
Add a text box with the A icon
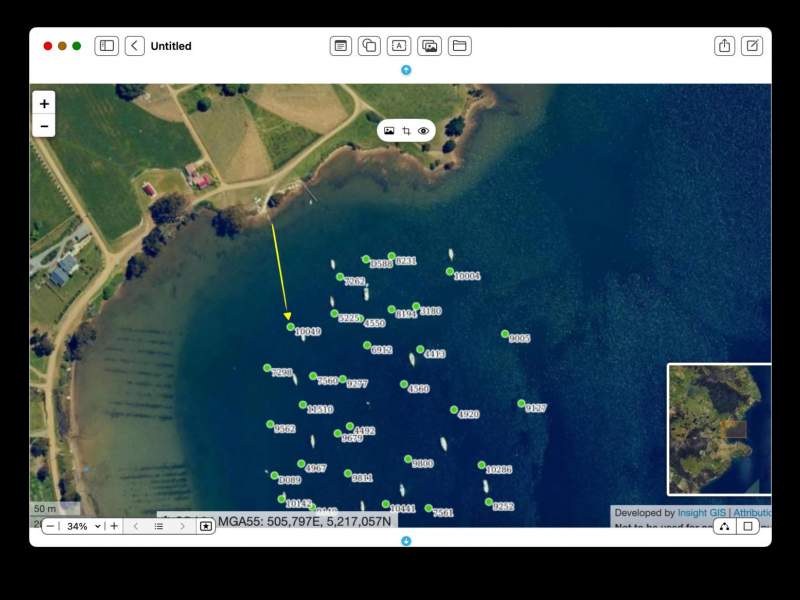(399, 46)
